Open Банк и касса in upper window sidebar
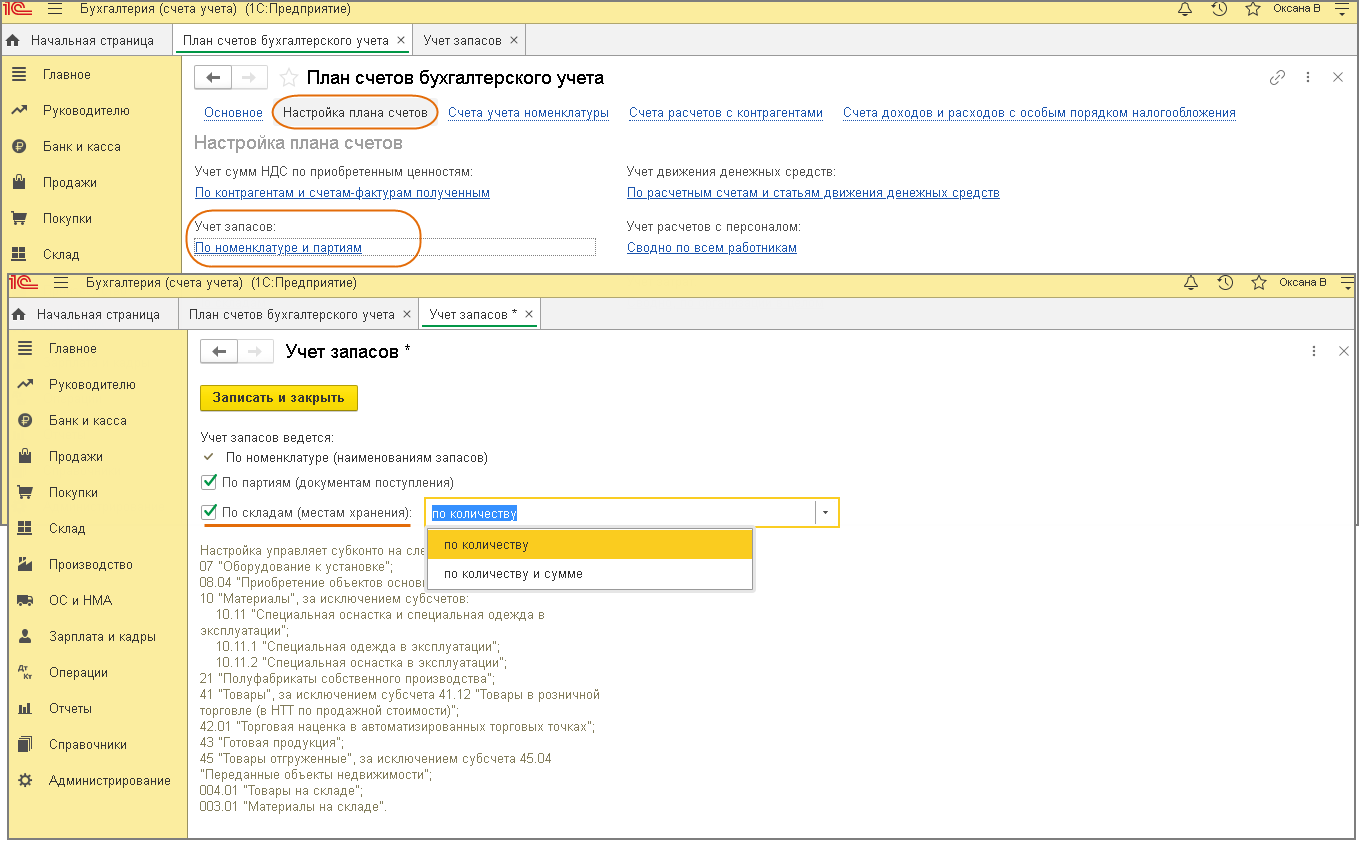Screen dimensions: 1359x842 point(81,147)
